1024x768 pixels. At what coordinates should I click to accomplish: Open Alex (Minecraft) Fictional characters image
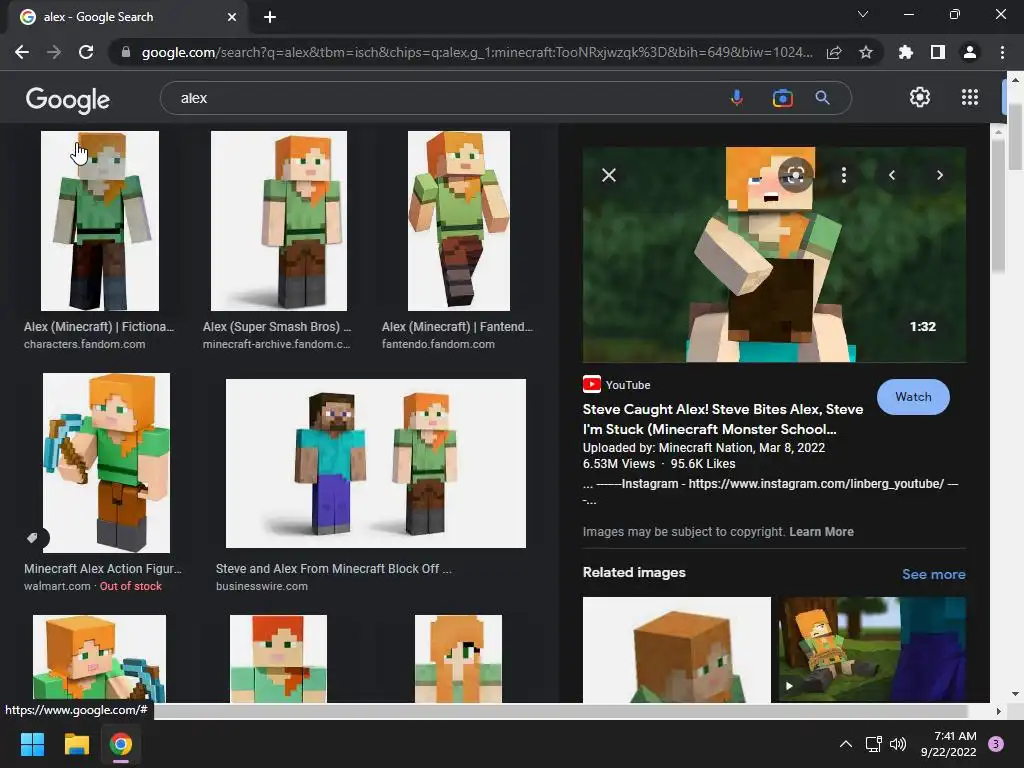100,221
